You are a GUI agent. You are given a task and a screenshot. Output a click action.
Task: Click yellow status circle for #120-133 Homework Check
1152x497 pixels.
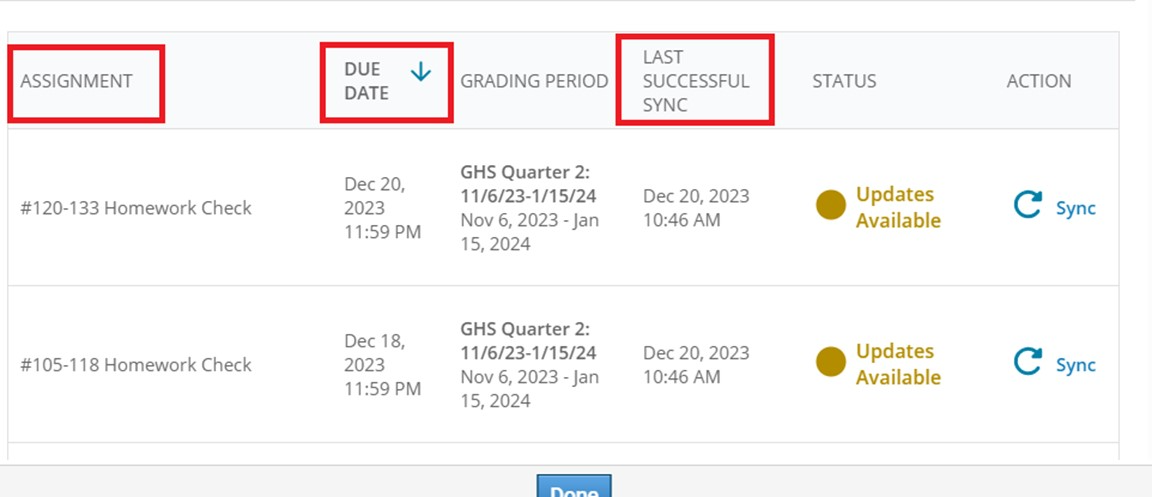(831, 205)
